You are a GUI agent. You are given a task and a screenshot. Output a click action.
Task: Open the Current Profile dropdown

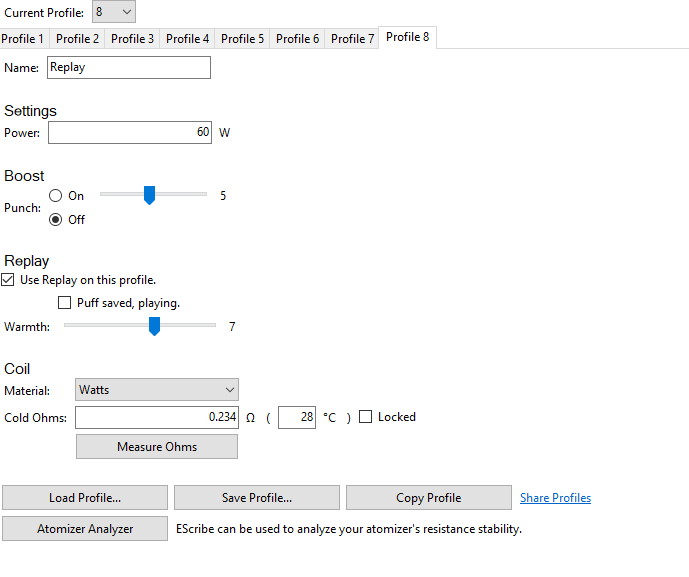[113, 12]
